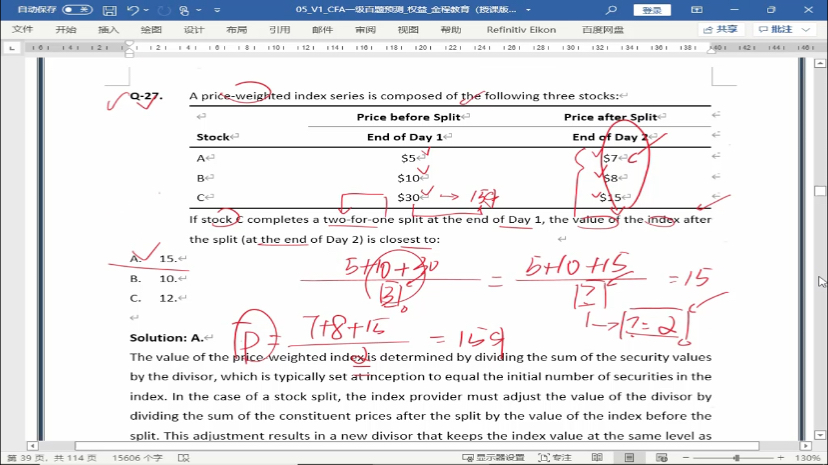
Task: Click the Undo arrow icon
Action: pos(133,10)
